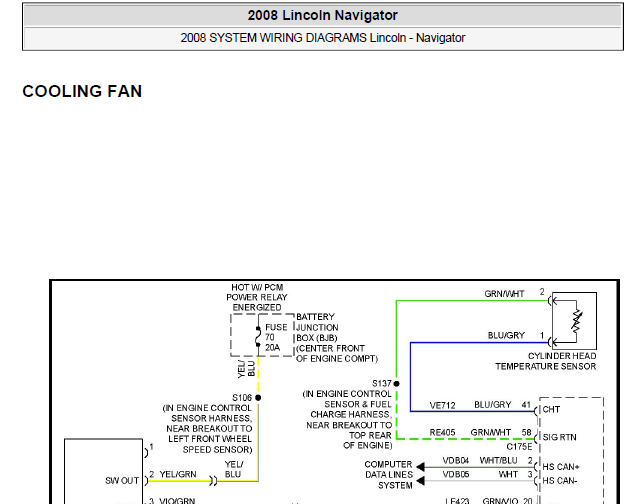This screenshot has width=636, height=504.
Task: Select the '2008 SYSTEM WIRING DIAGRAMS Lincoln - Navigator' subtitle
Action: tap(322, 38)
